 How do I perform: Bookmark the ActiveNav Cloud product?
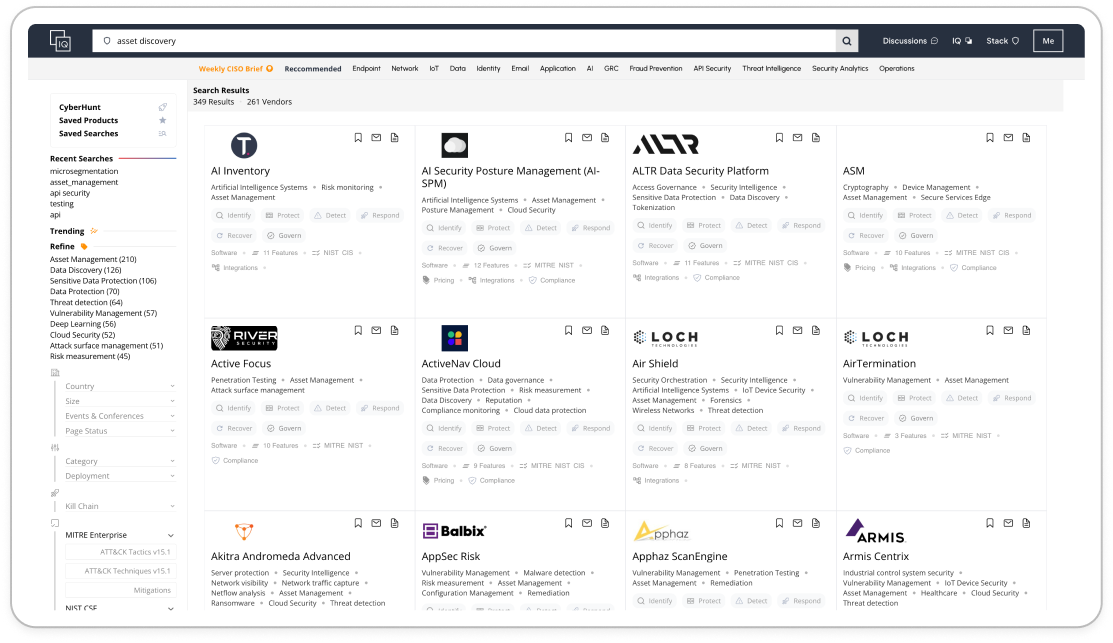(569, 330)
